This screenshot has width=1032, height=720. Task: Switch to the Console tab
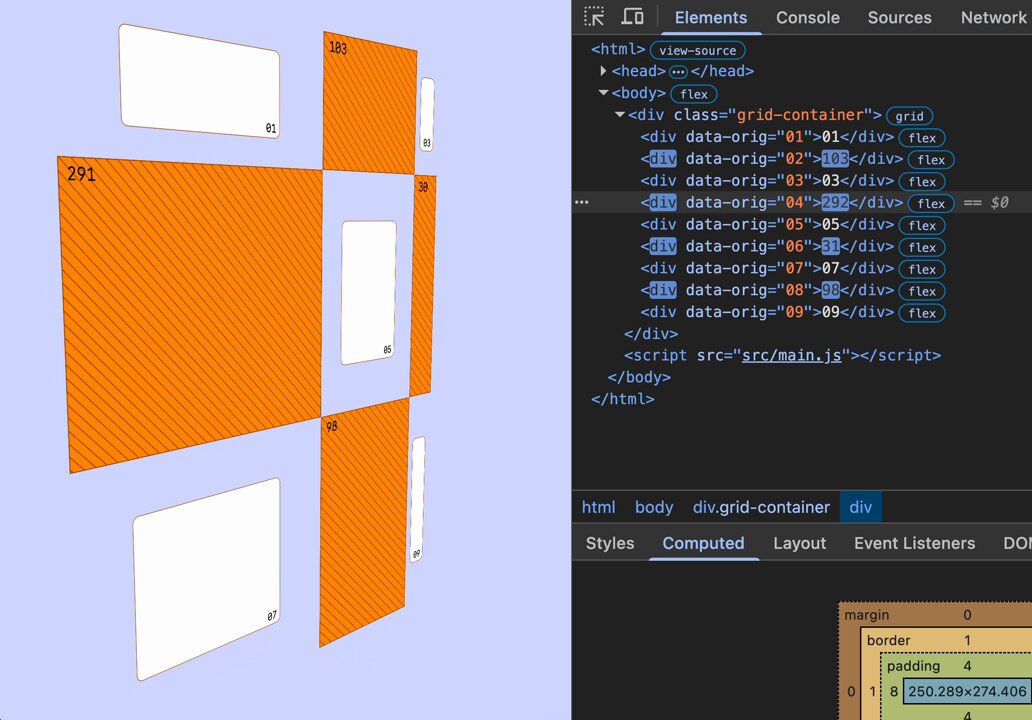coord(808,18)
